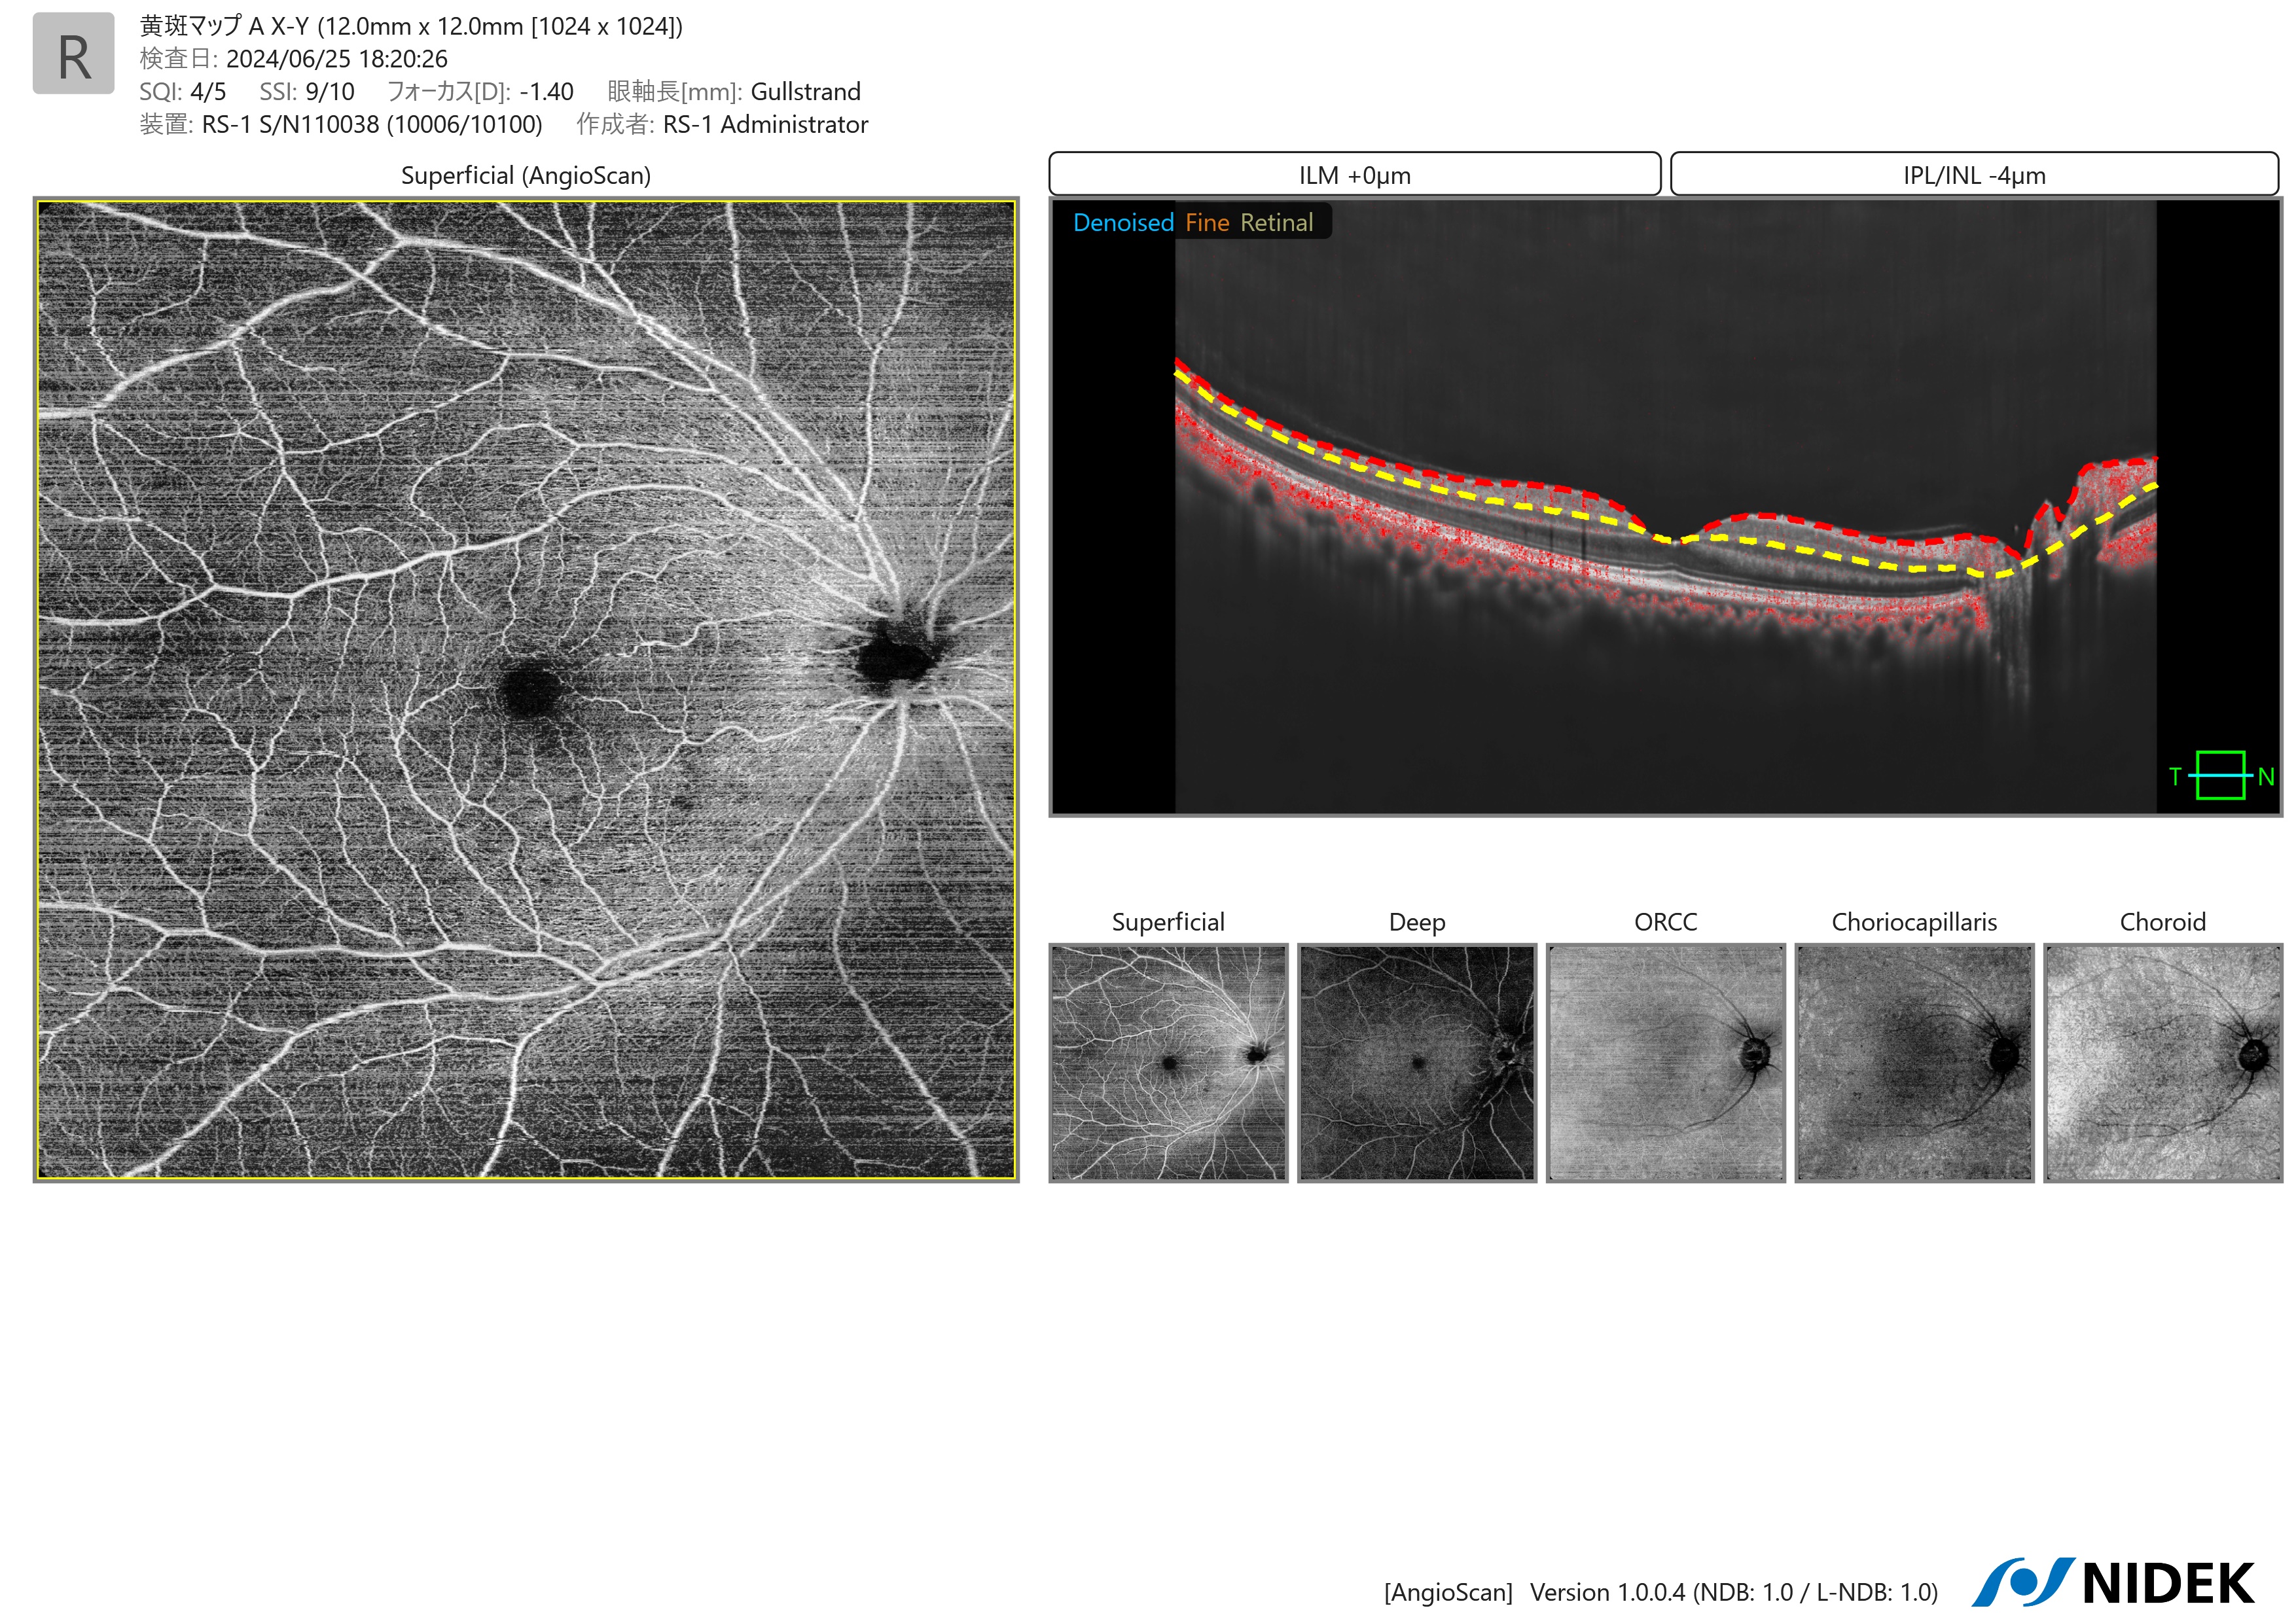Click the Fine label on B-scan

(x=1207, y=223)
